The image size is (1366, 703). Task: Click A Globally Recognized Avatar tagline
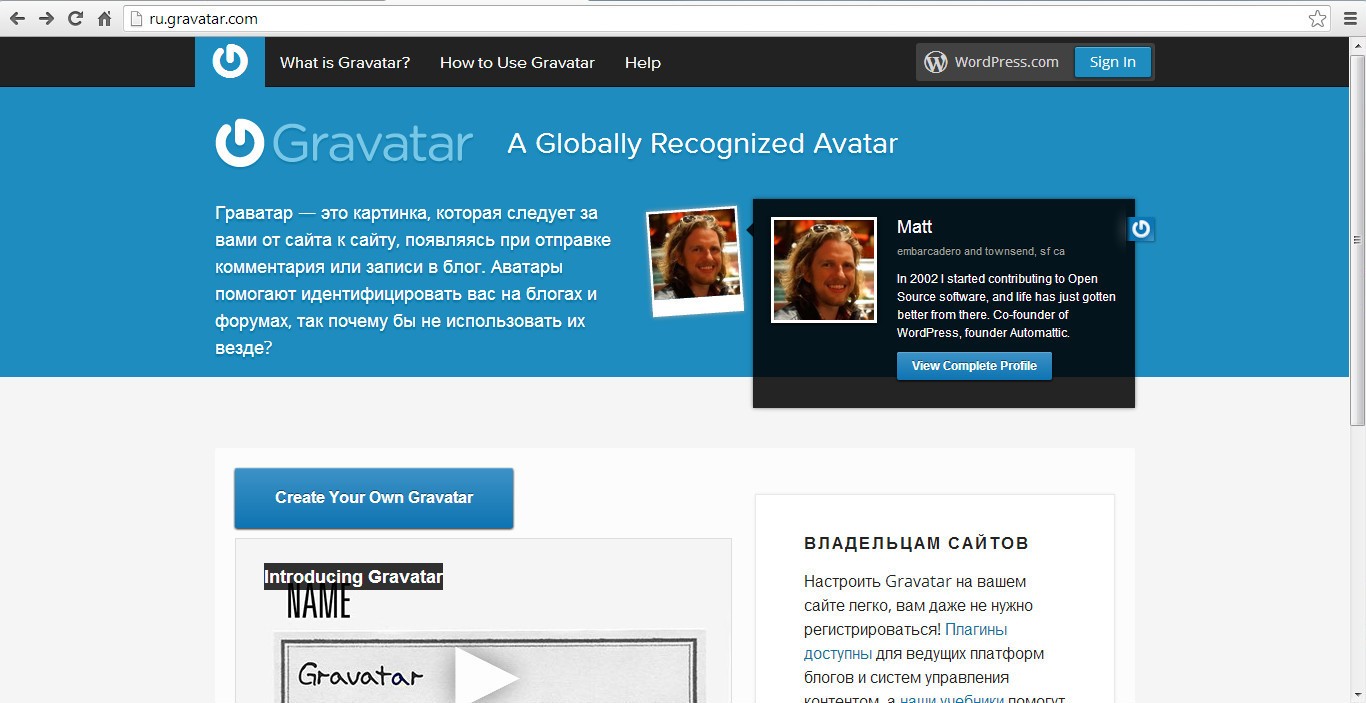click(x=703, y=143)
